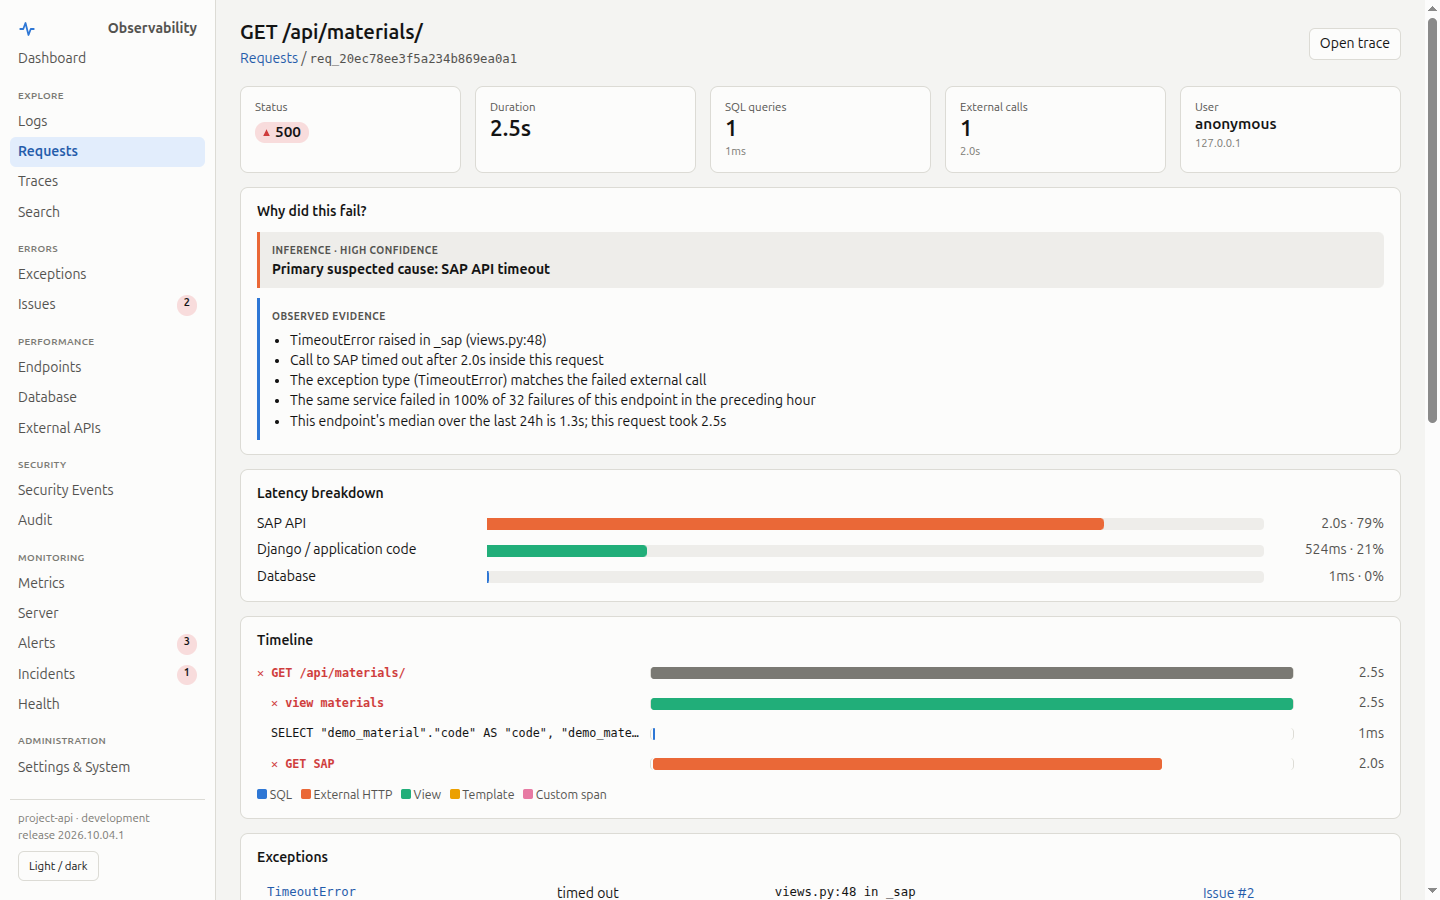
Task: Click the Alerts count badge showing 3
Action: click(x=187, y=643)
